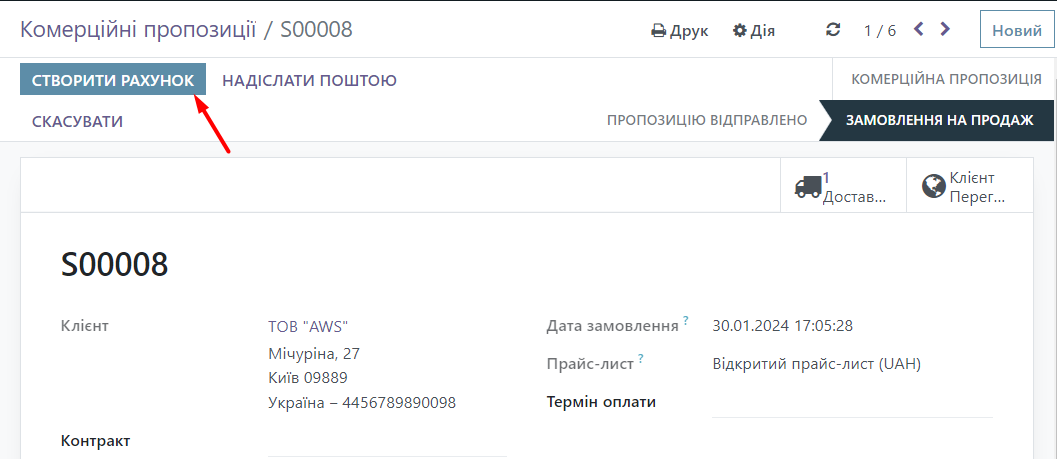Go to next record with right chevron

(x=945, y=29)
